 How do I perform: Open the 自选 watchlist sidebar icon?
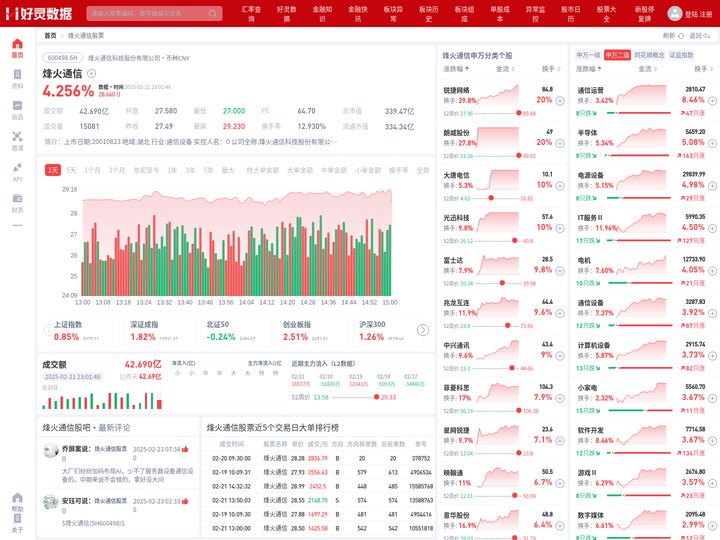click(17, 106)
